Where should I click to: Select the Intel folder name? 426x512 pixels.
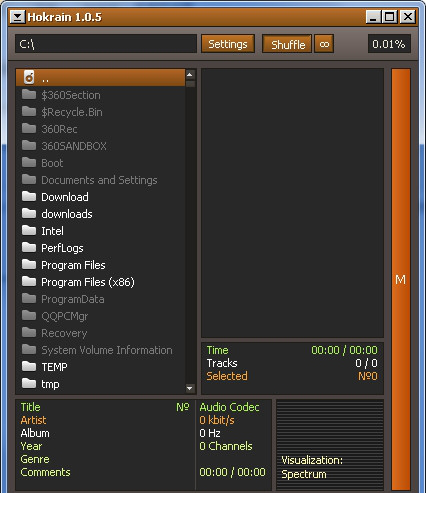click(52, 231)
